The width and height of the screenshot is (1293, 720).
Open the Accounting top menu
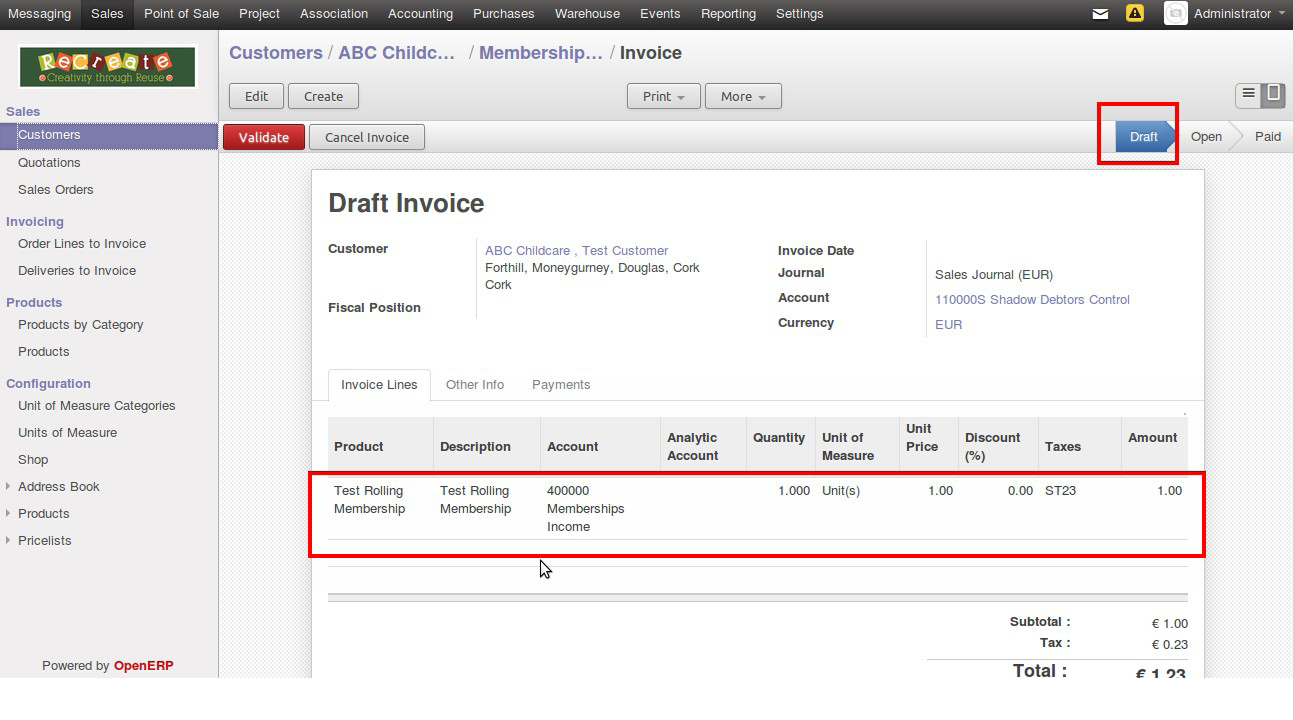tap(420, 14)
